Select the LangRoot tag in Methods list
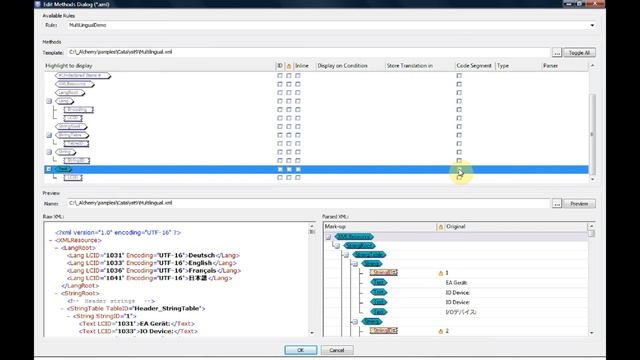 [x=70, y=93]
